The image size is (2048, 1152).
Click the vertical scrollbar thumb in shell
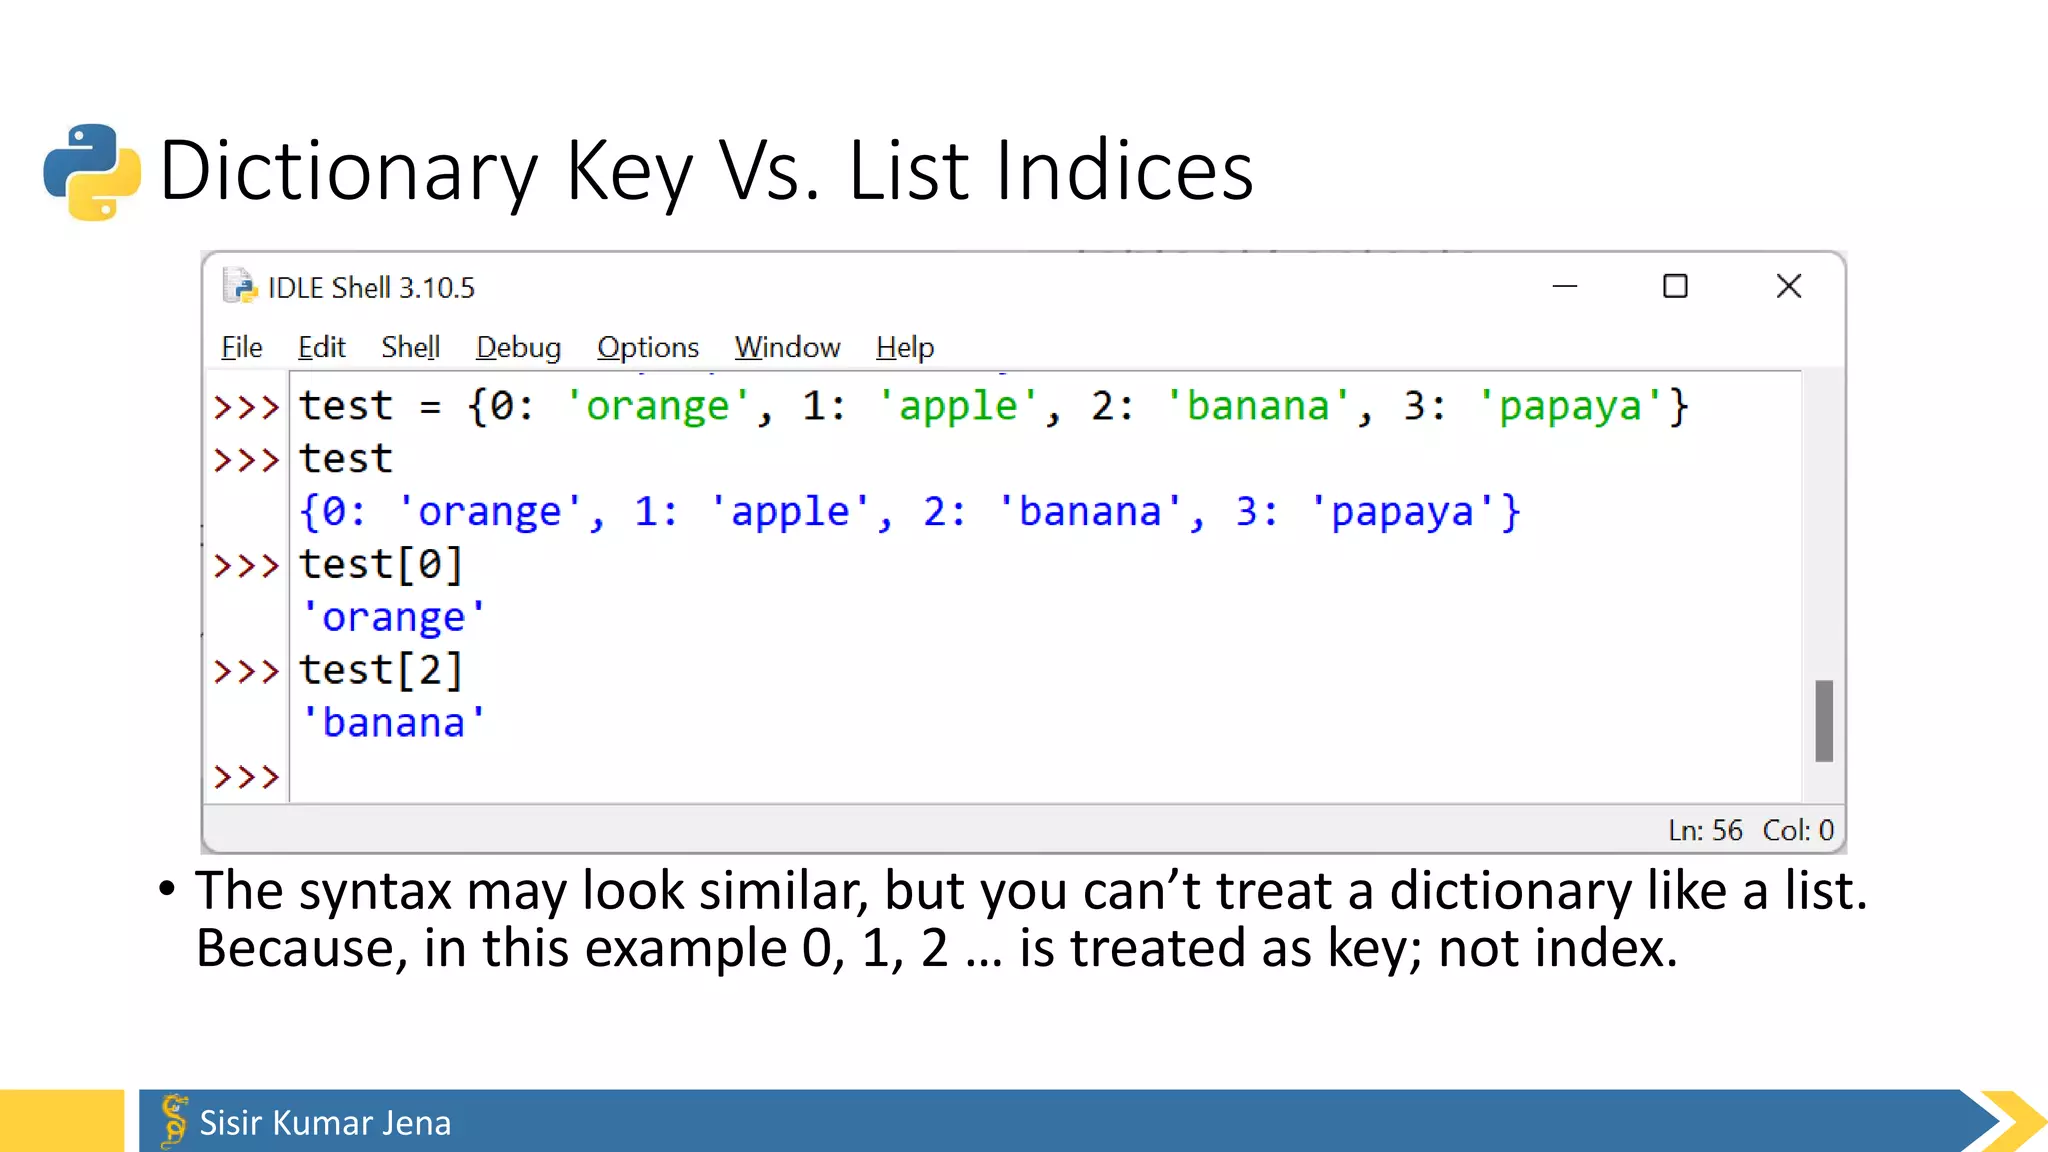pyautogui.click(x=1824, y=721)
